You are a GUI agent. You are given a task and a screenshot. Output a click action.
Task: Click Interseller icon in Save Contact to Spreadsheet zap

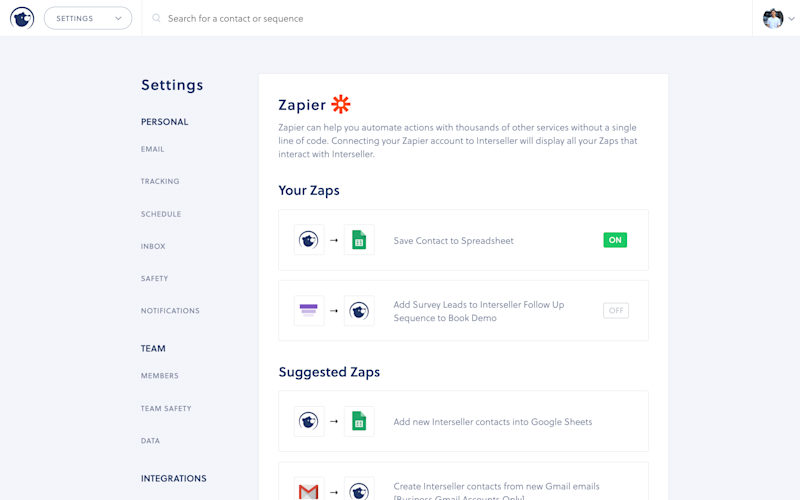[x=309, y=240]
